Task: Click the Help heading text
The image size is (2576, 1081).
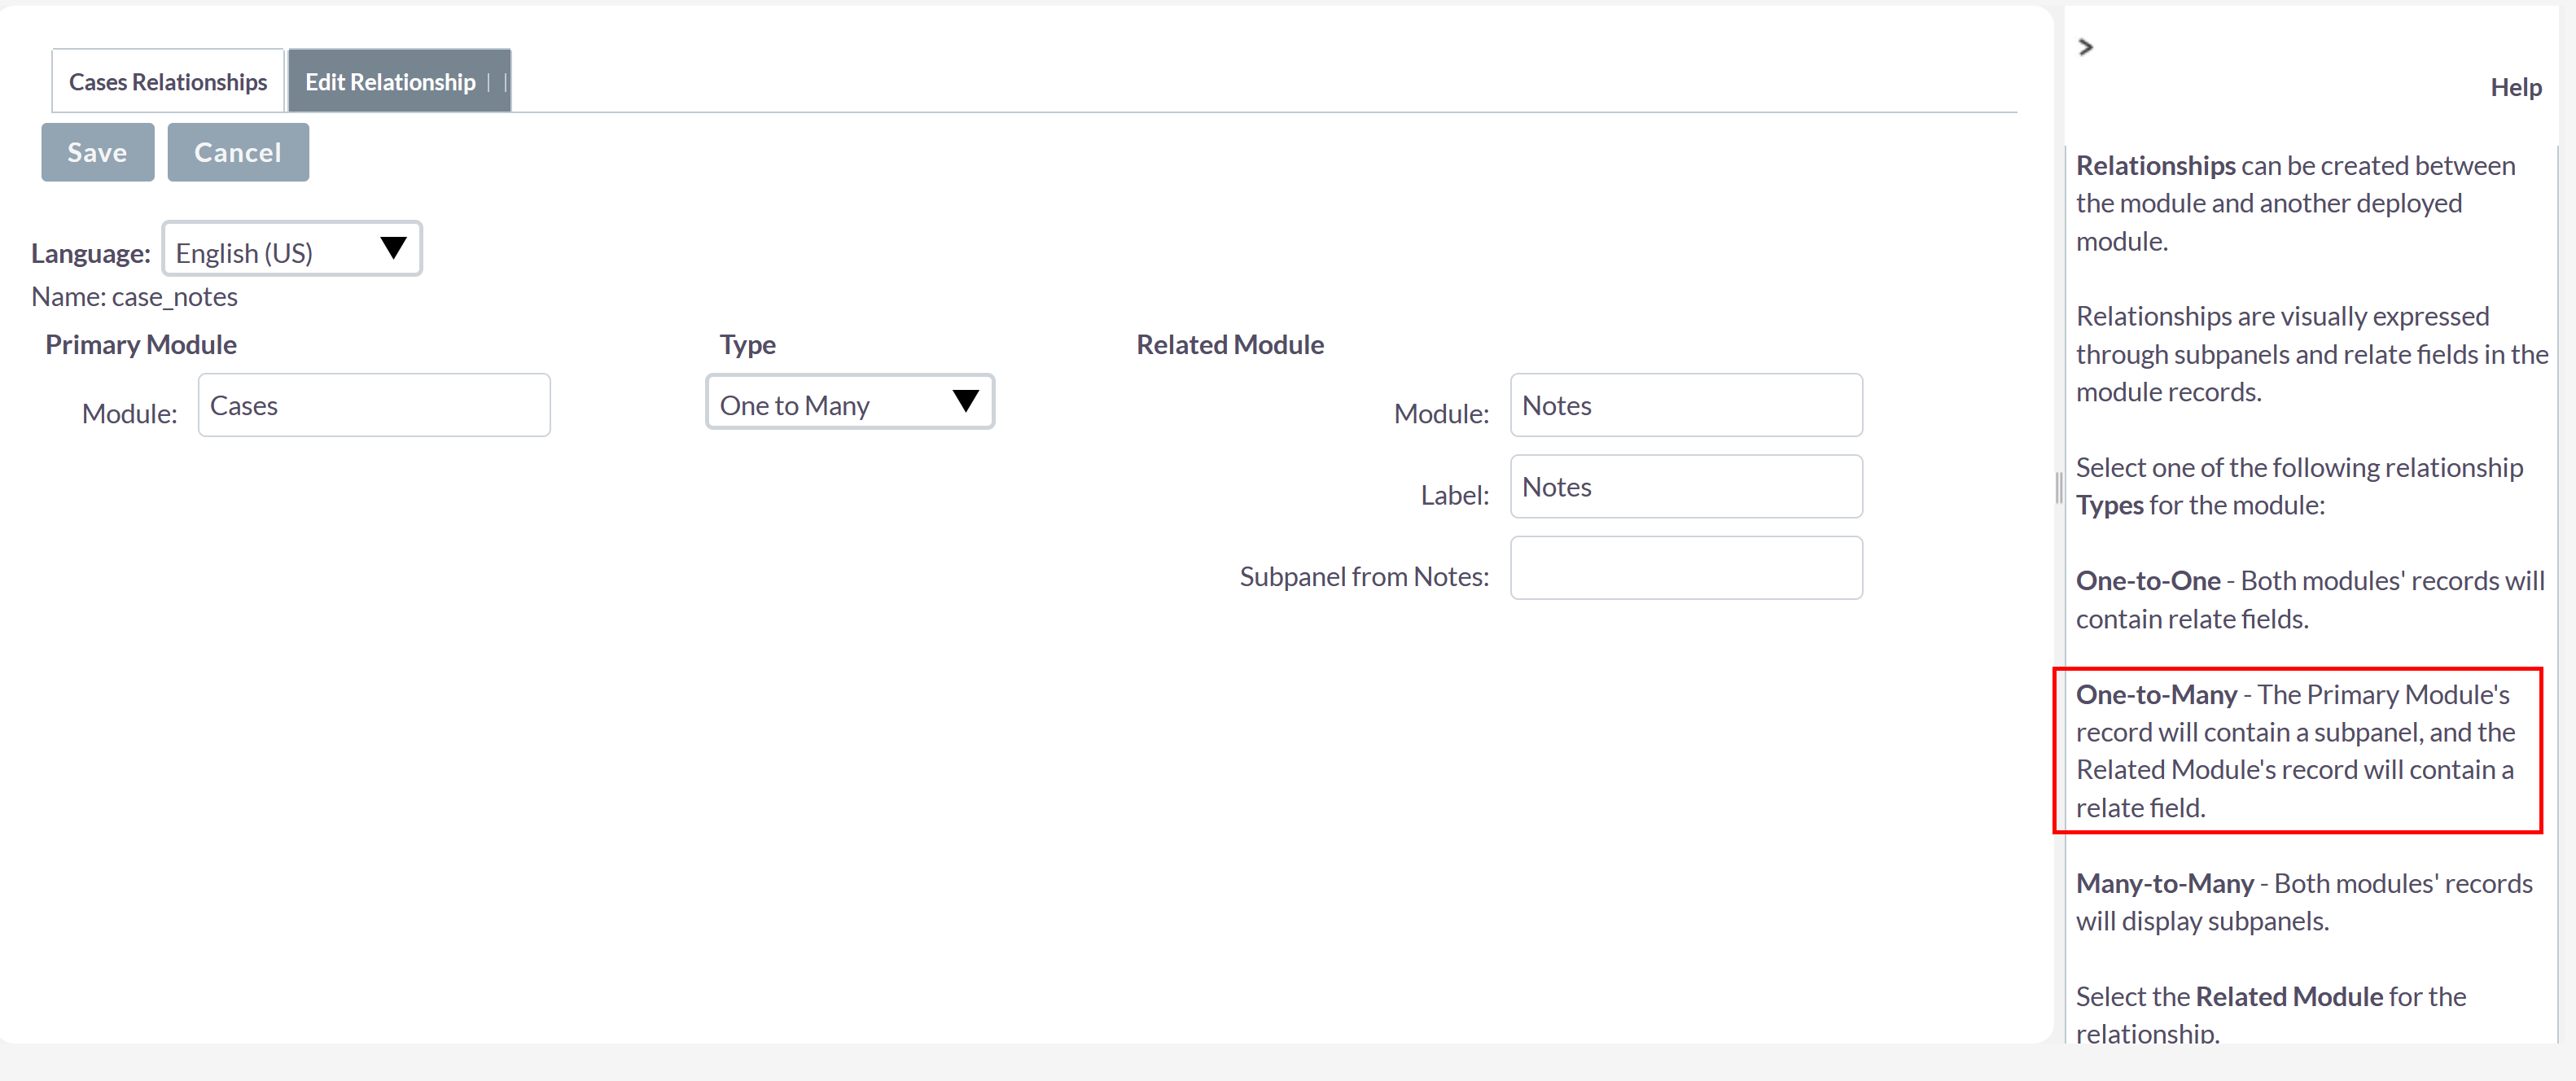Action: click(x=2515, y=88)
